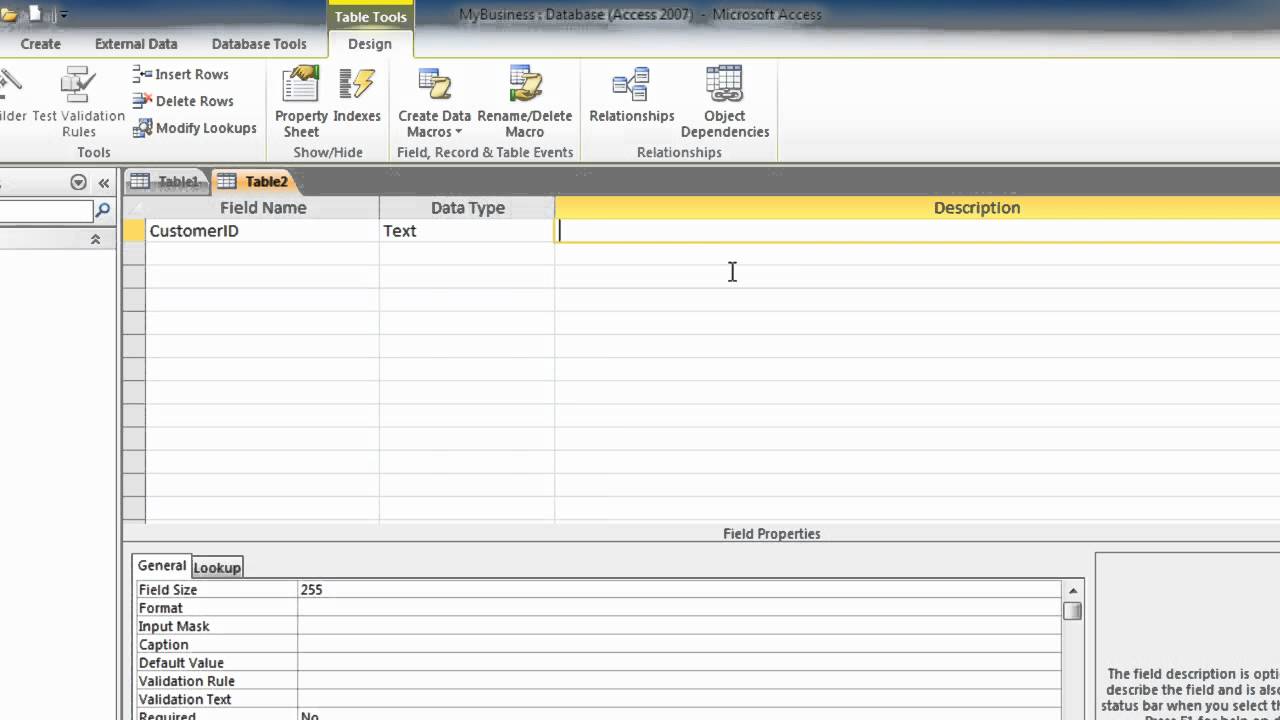Click the field properties scrollbar thumb
1280x720 pixels.
pos(1073,610)
